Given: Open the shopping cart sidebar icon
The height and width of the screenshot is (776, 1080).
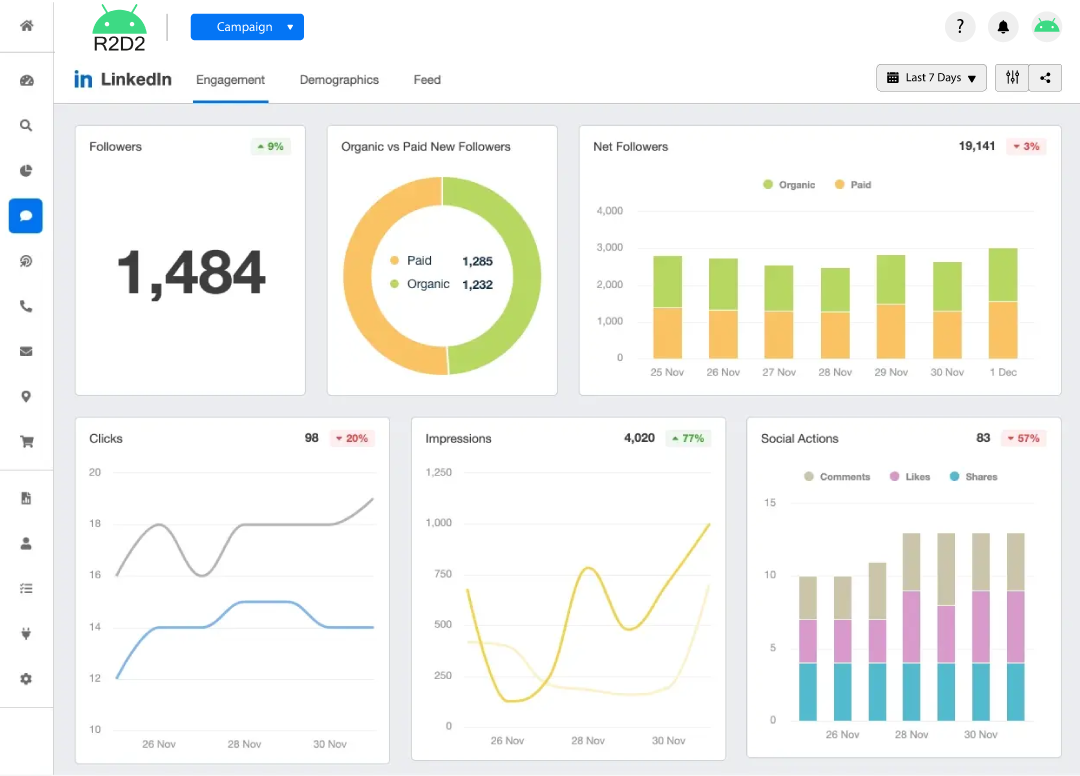Looking at the screenshot, I should (x=26, y=441).
